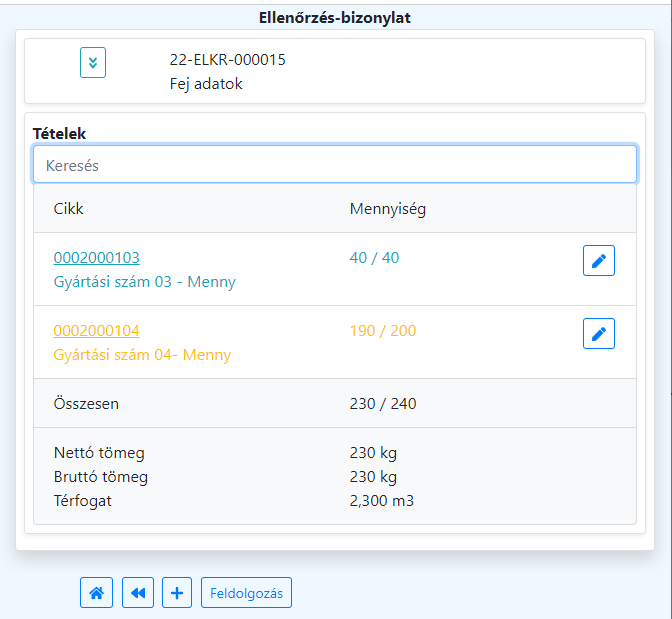Open article link 0002000103

point(97,258)
